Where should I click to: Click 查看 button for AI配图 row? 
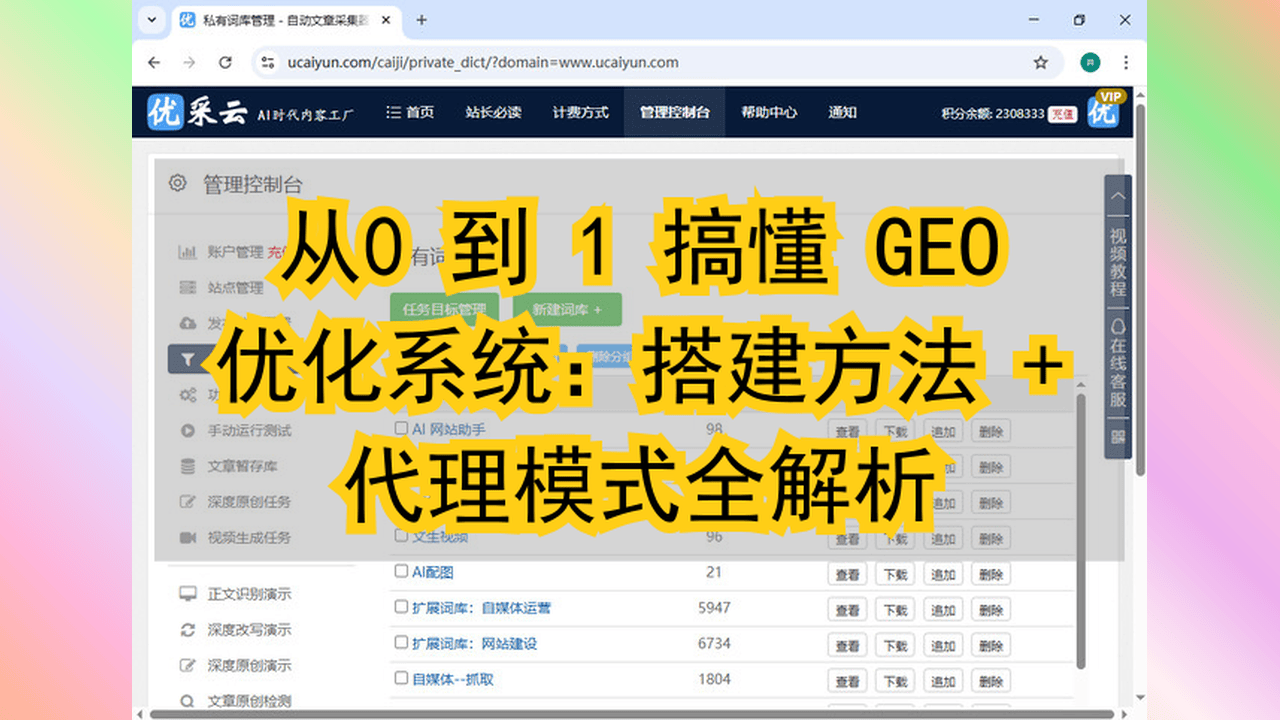848,574
